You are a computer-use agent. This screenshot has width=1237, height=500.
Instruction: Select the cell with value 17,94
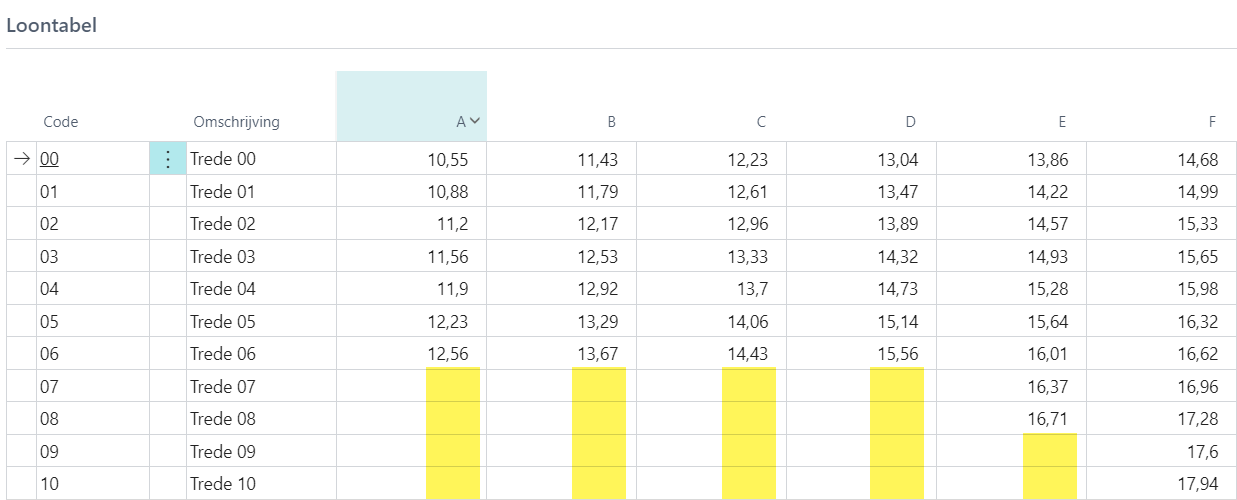coord(1198,484)
